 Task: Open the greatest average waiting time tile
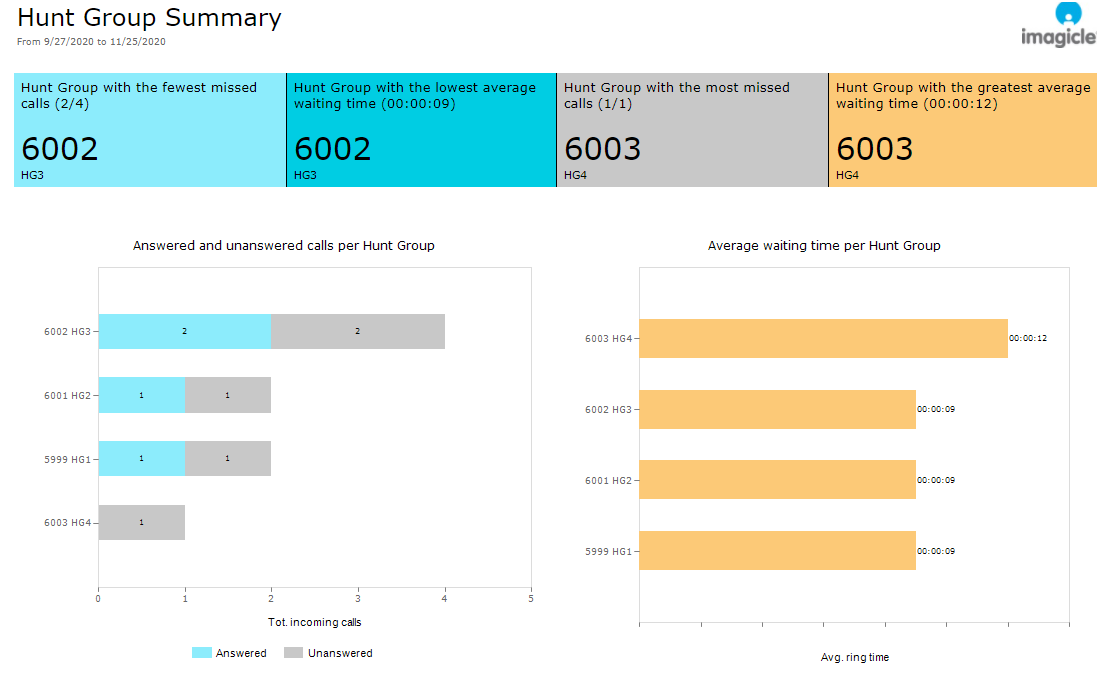pyautogui.click(x=963, y=130)
